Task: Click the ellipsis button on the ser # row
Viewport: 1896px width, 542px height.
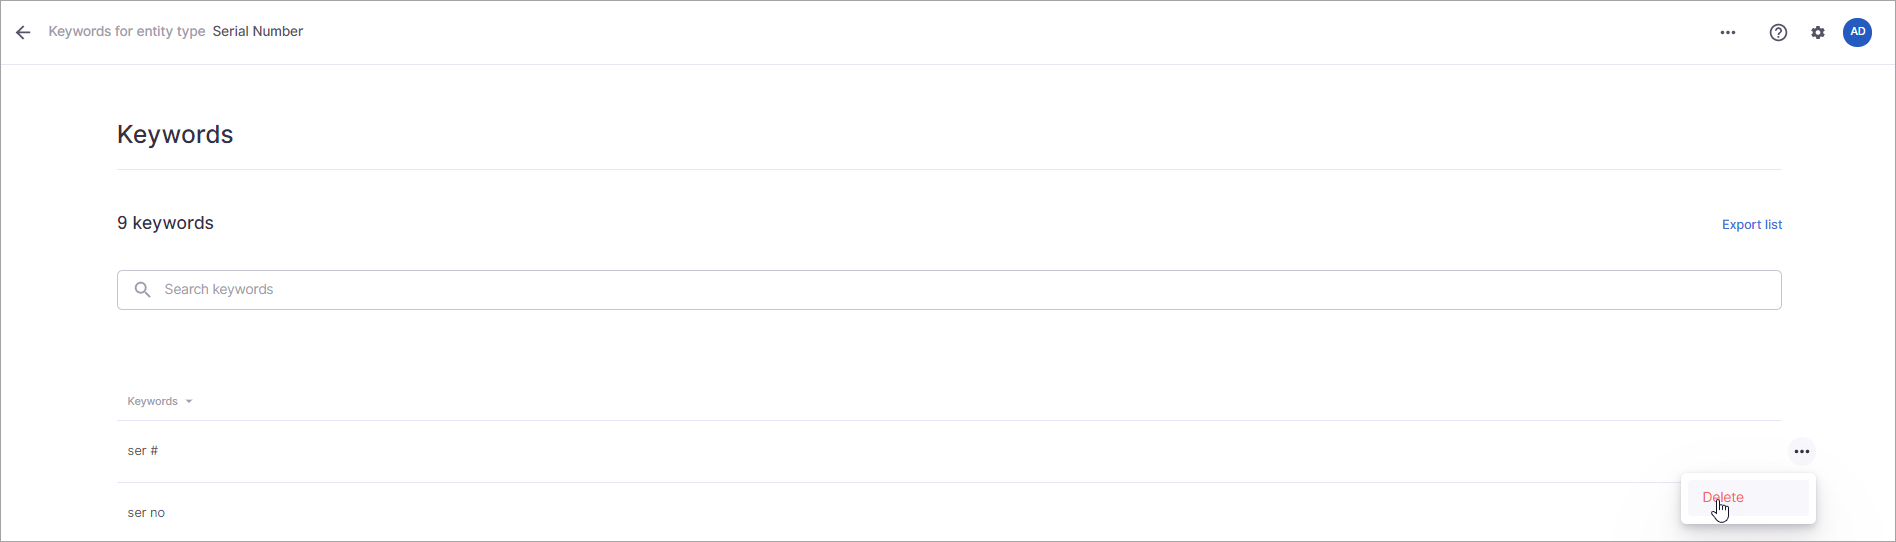Action: click(x=1801, y=452)
